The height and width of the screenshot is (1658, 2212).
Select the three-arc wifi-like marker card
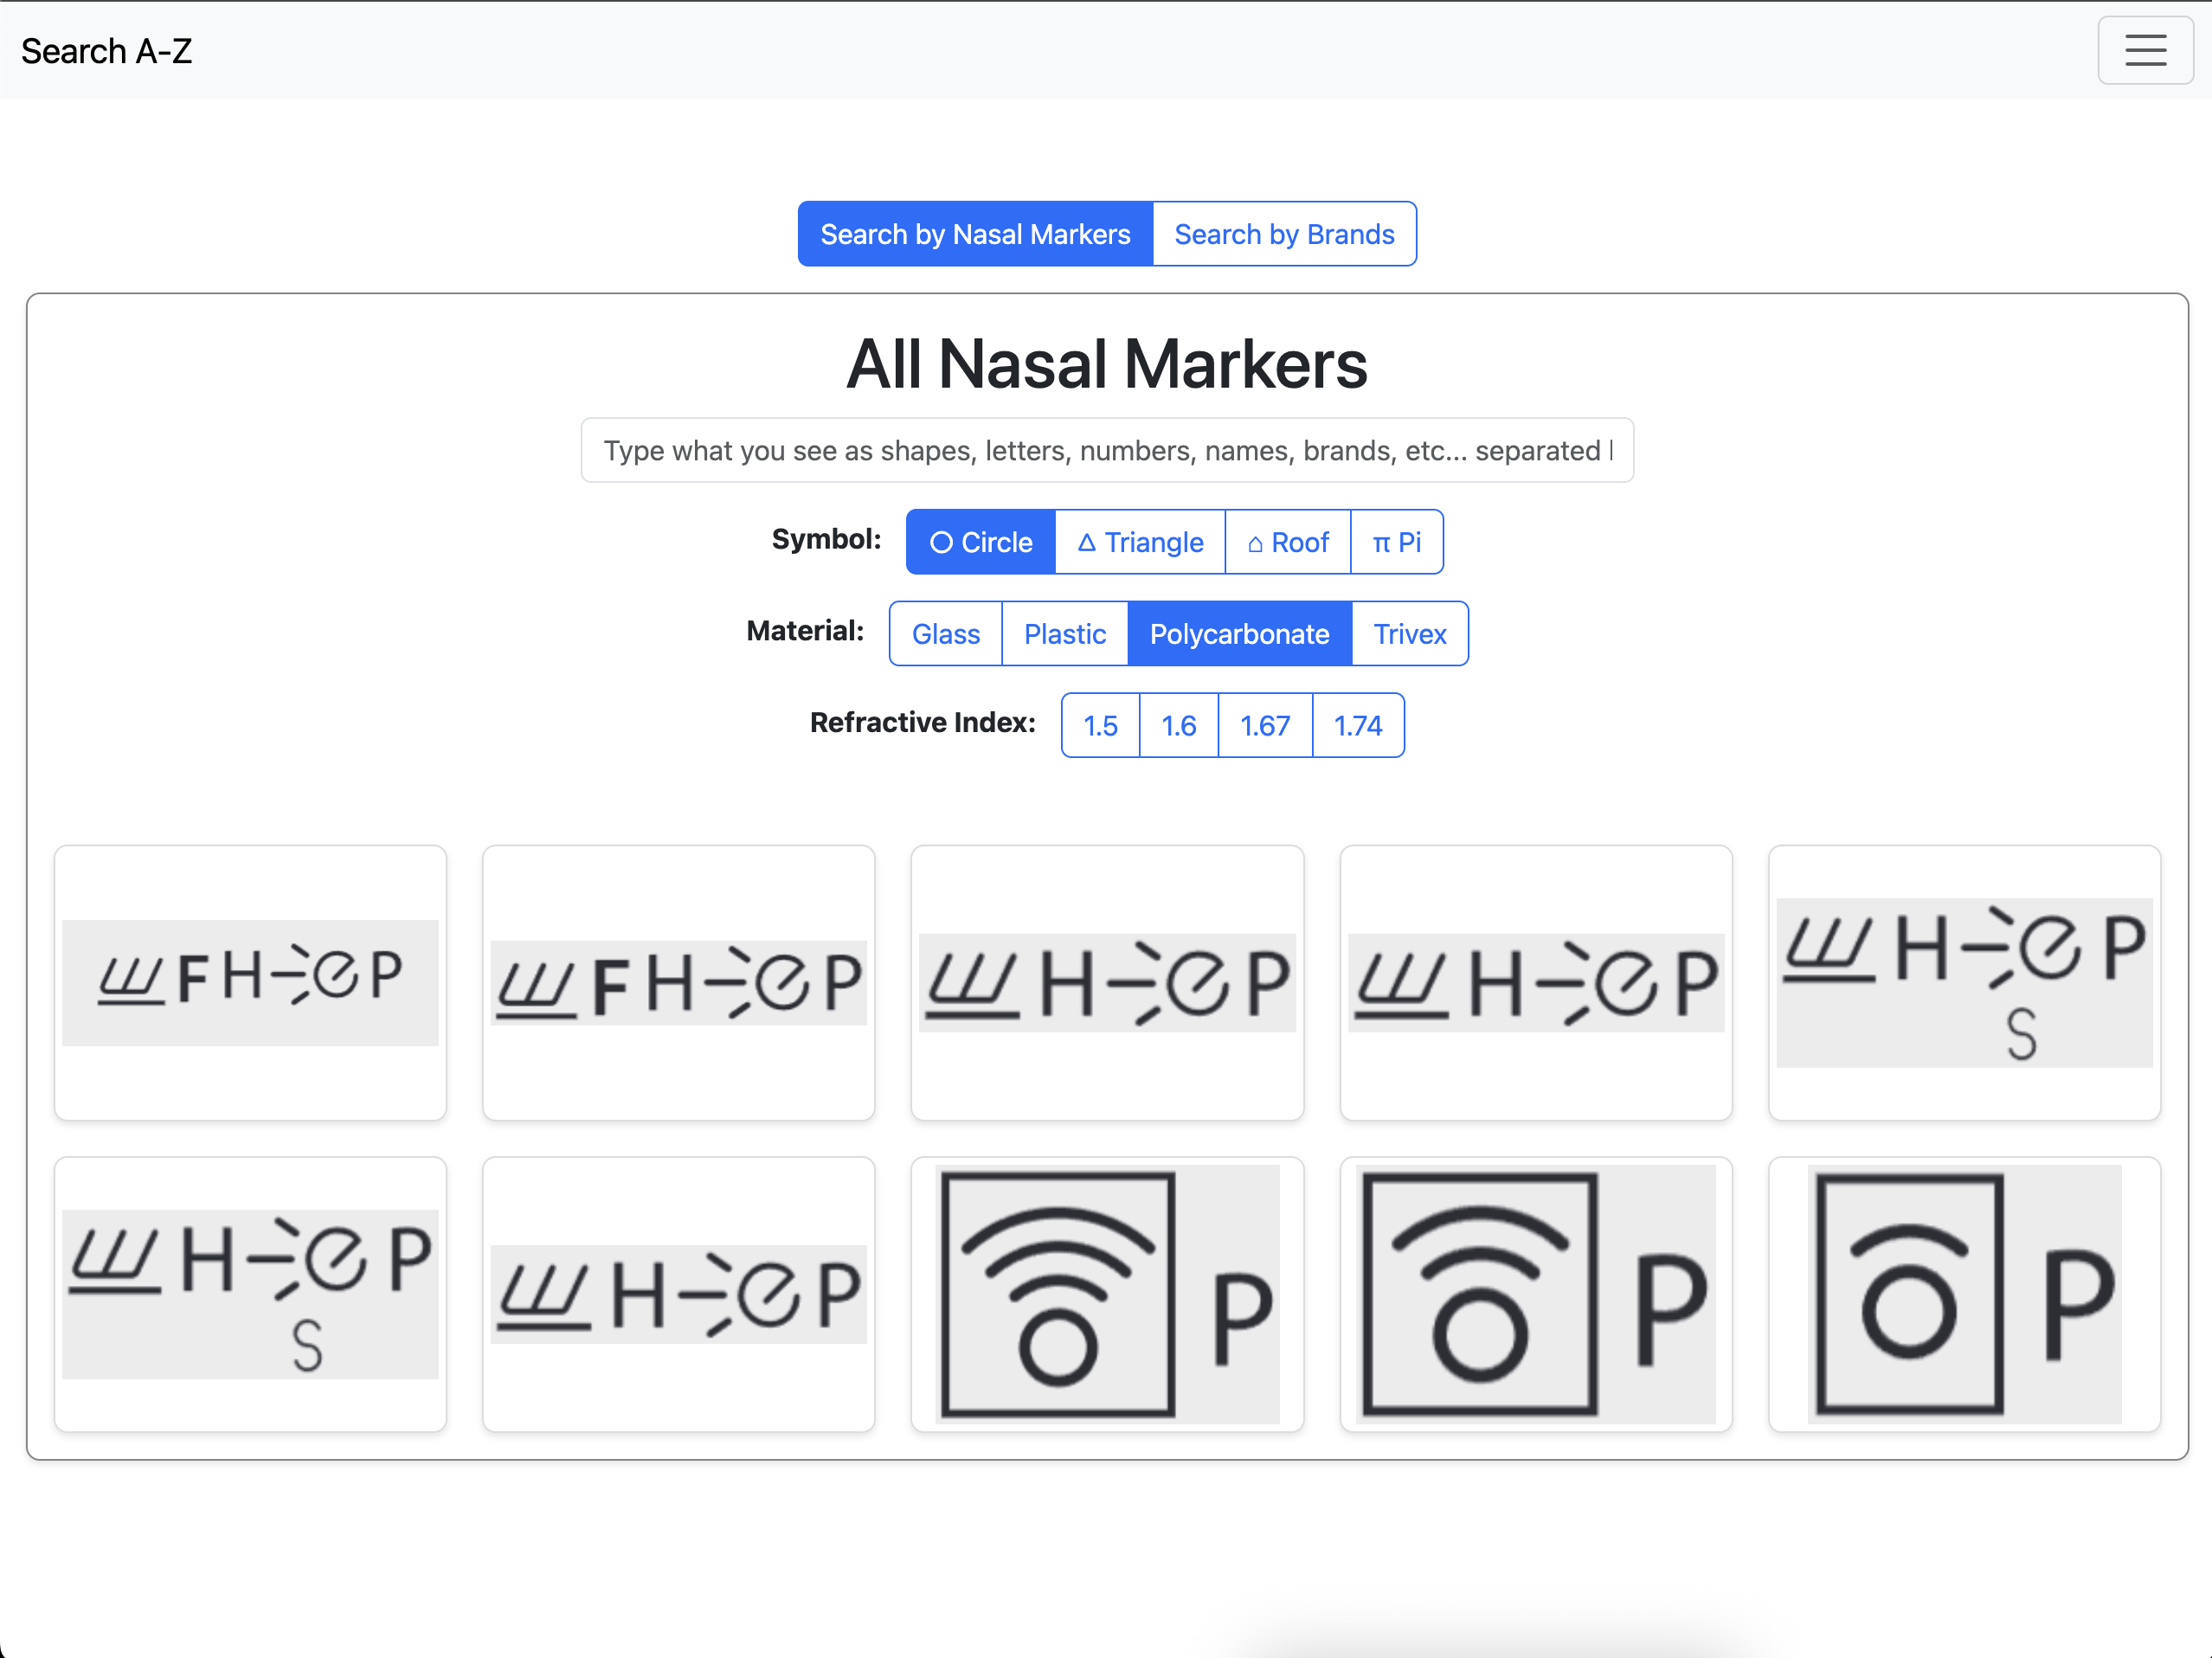tap(1107, 1294)
